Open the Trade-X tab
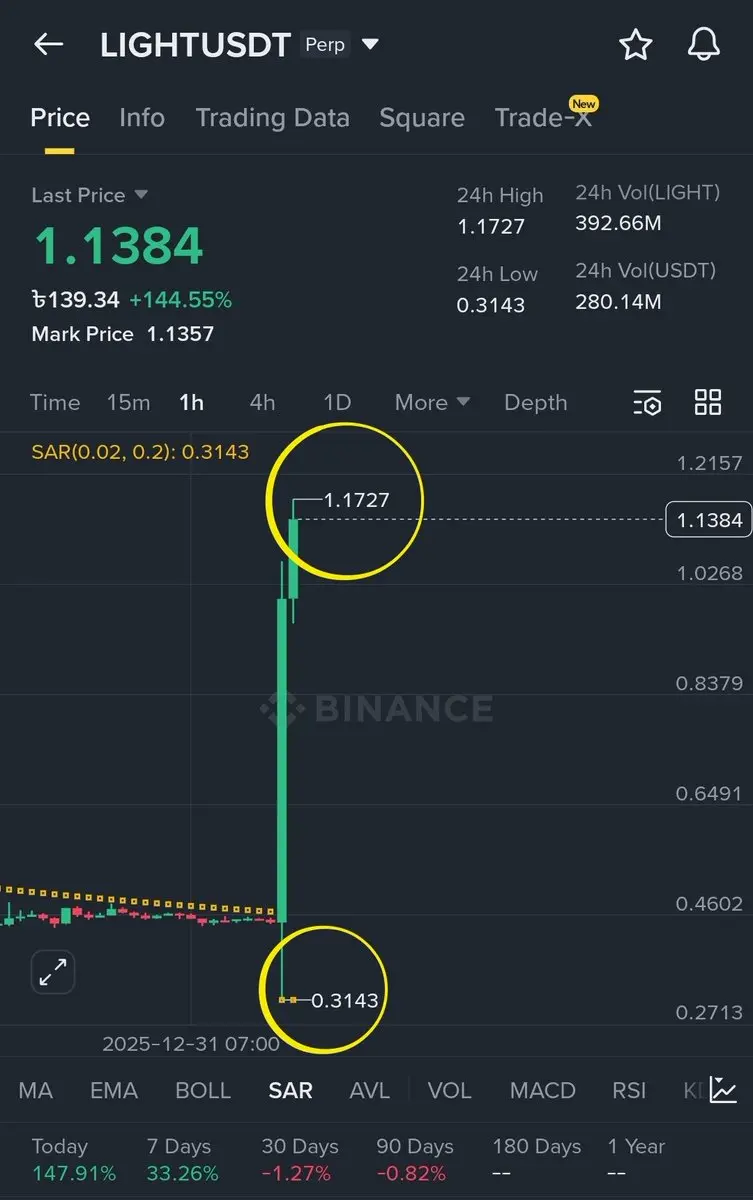This screenshot has width=753, height=1200. pos(543,118)
